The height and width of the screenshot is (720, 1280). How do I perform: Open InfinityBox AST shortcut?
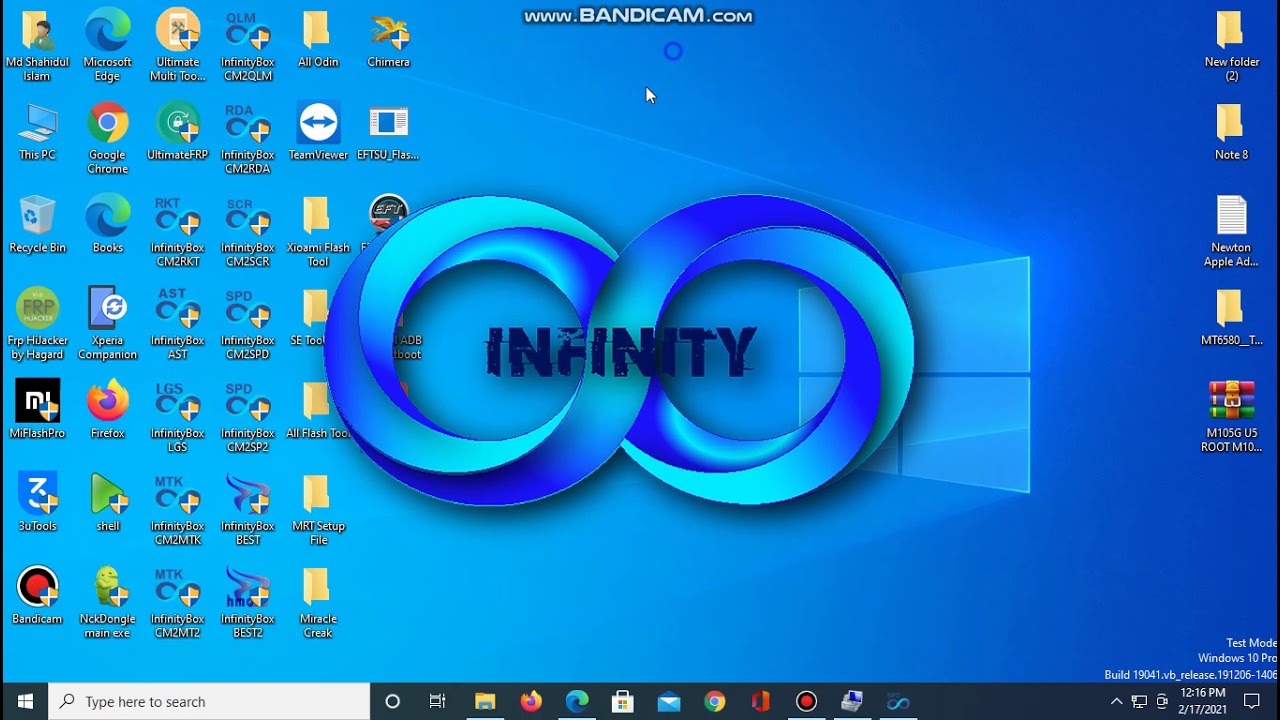(178, 324)
